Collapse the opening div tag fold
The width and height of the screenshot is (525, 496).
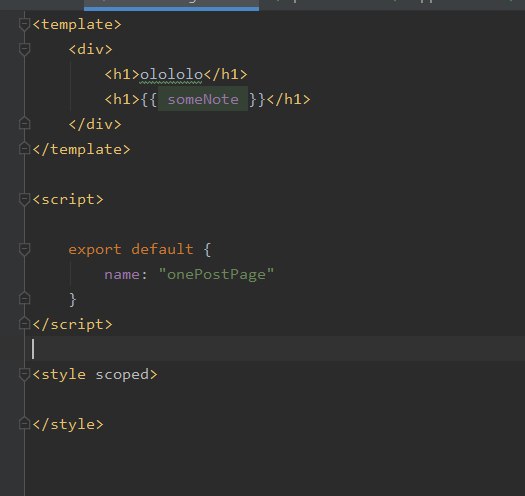click(x=24, y=50)
